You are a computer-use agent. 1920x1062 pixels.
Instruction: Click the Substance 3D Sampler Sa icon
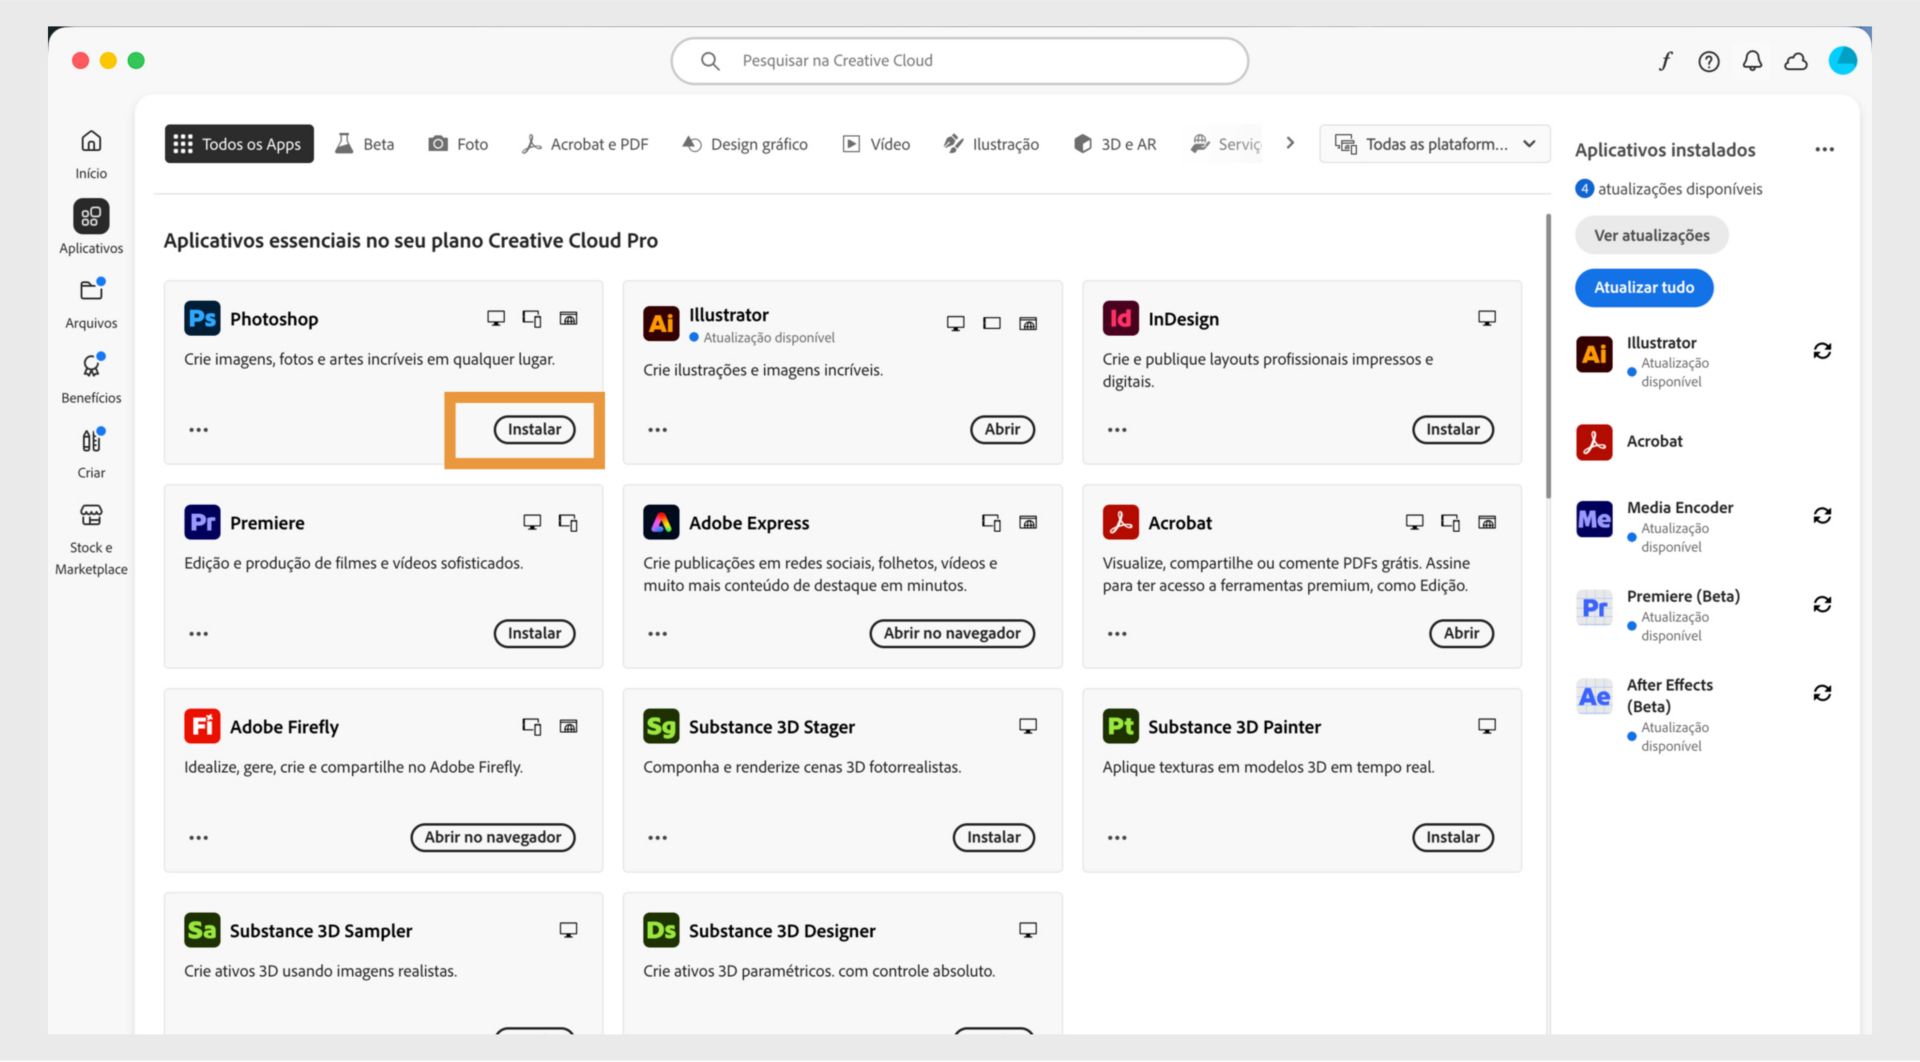[x=202, y=930]
